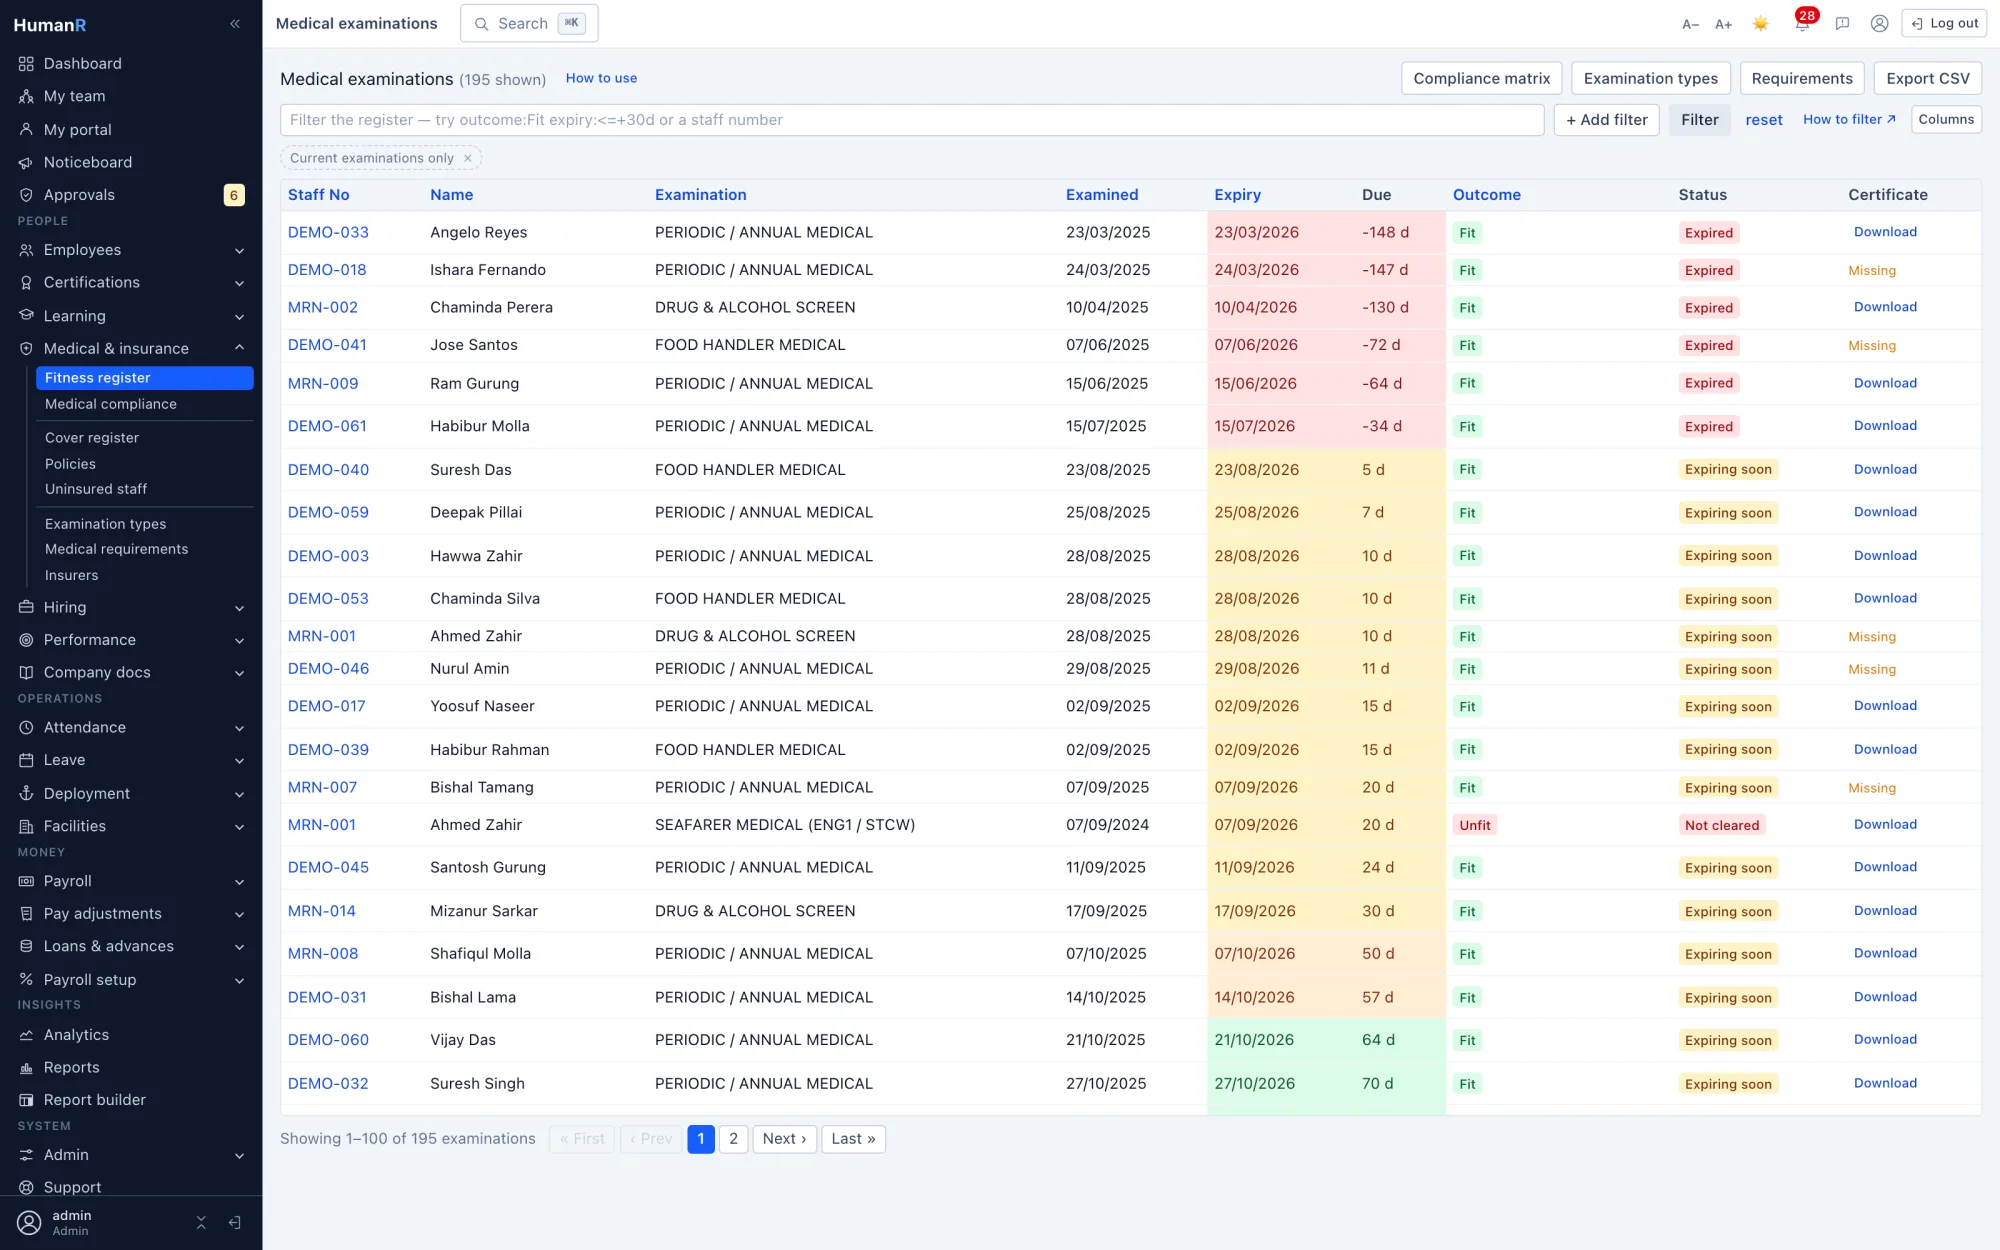Sort table by Expiry column header
Screen dimensions: 2000x1250
point(1237,195)
